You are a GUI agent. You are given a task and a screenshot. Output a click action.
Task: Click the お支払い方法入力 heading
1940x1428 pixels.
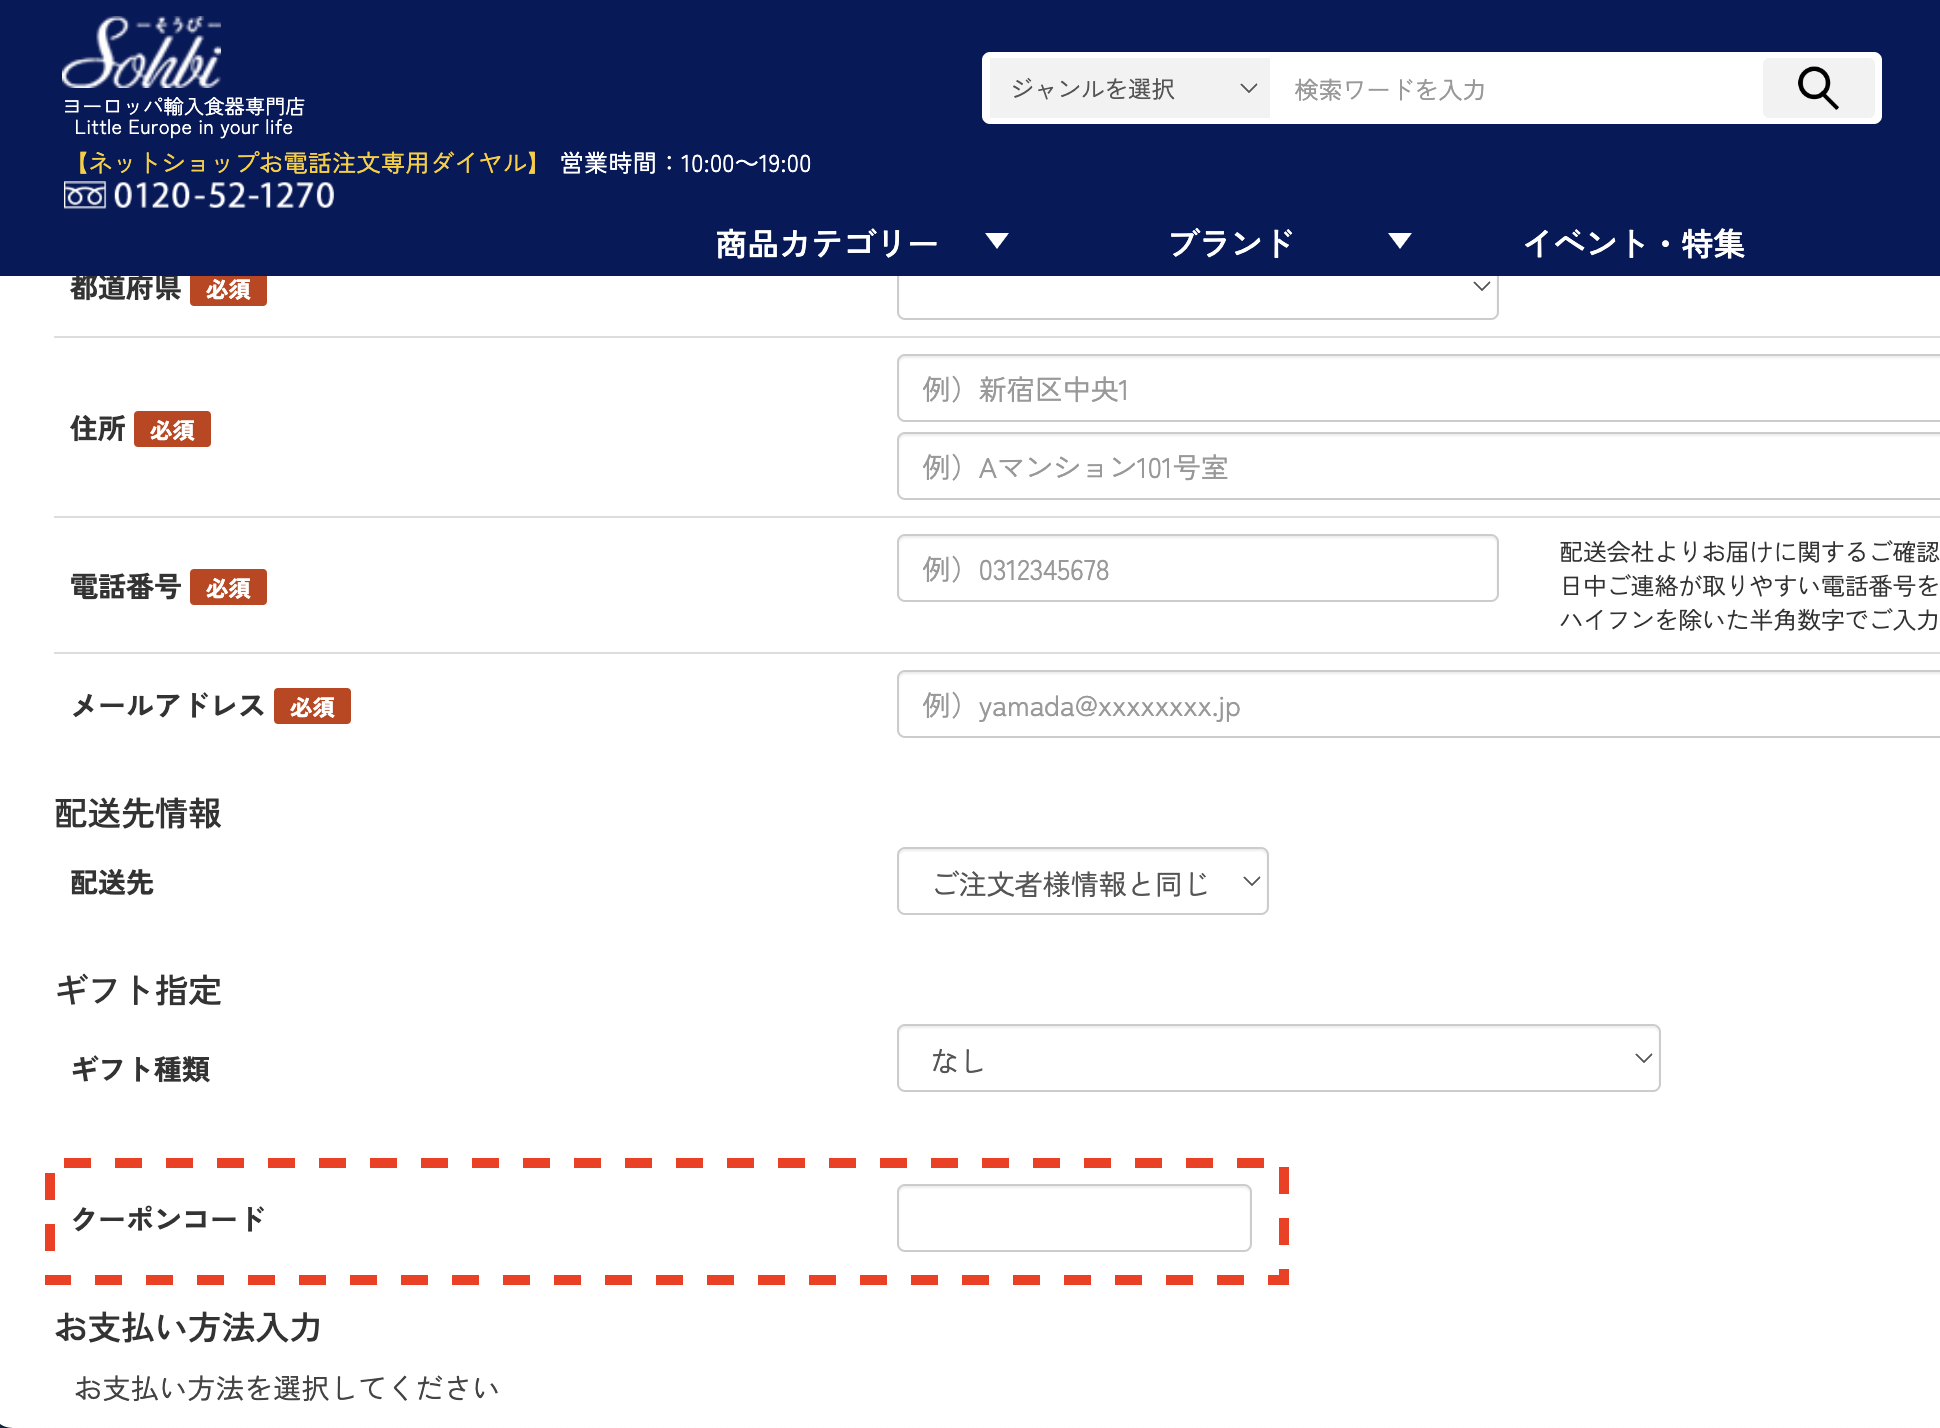(188, 1327)
